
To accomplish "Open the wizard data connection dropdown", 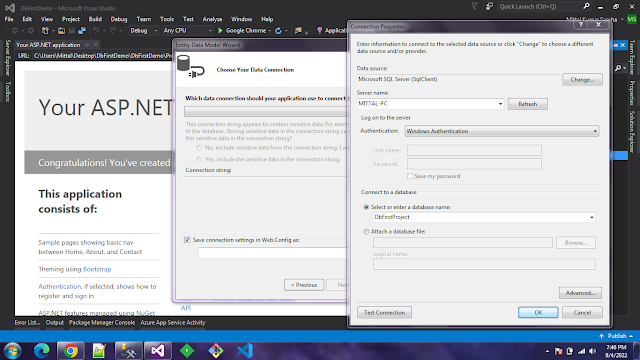I will click(265, 111).
